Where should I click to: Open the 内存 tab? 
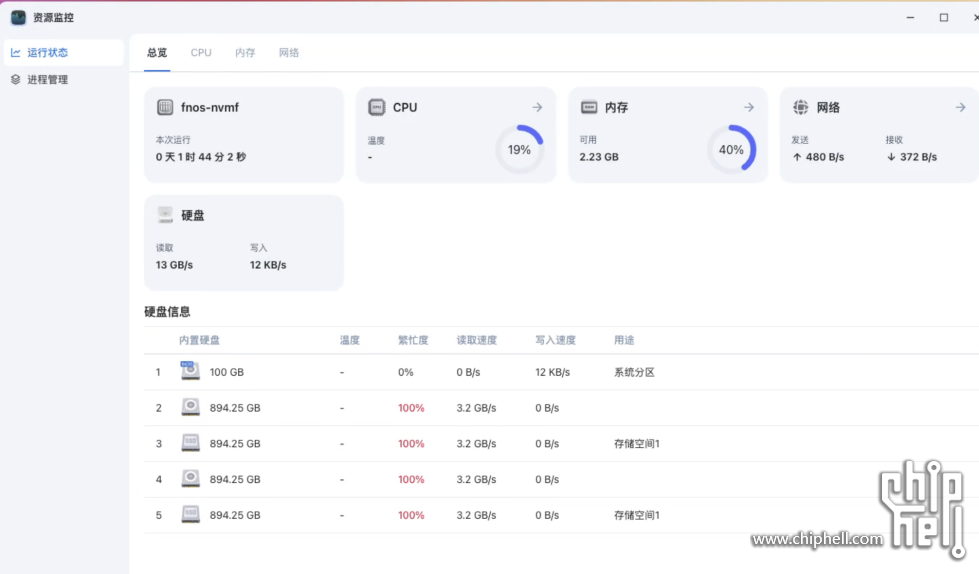tap(245, 52)
